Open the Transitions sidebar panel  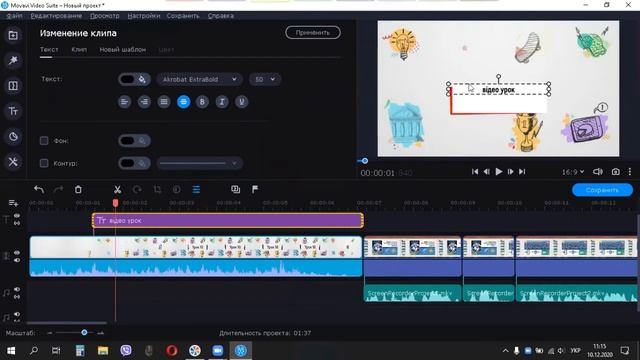tap(13, 86)
